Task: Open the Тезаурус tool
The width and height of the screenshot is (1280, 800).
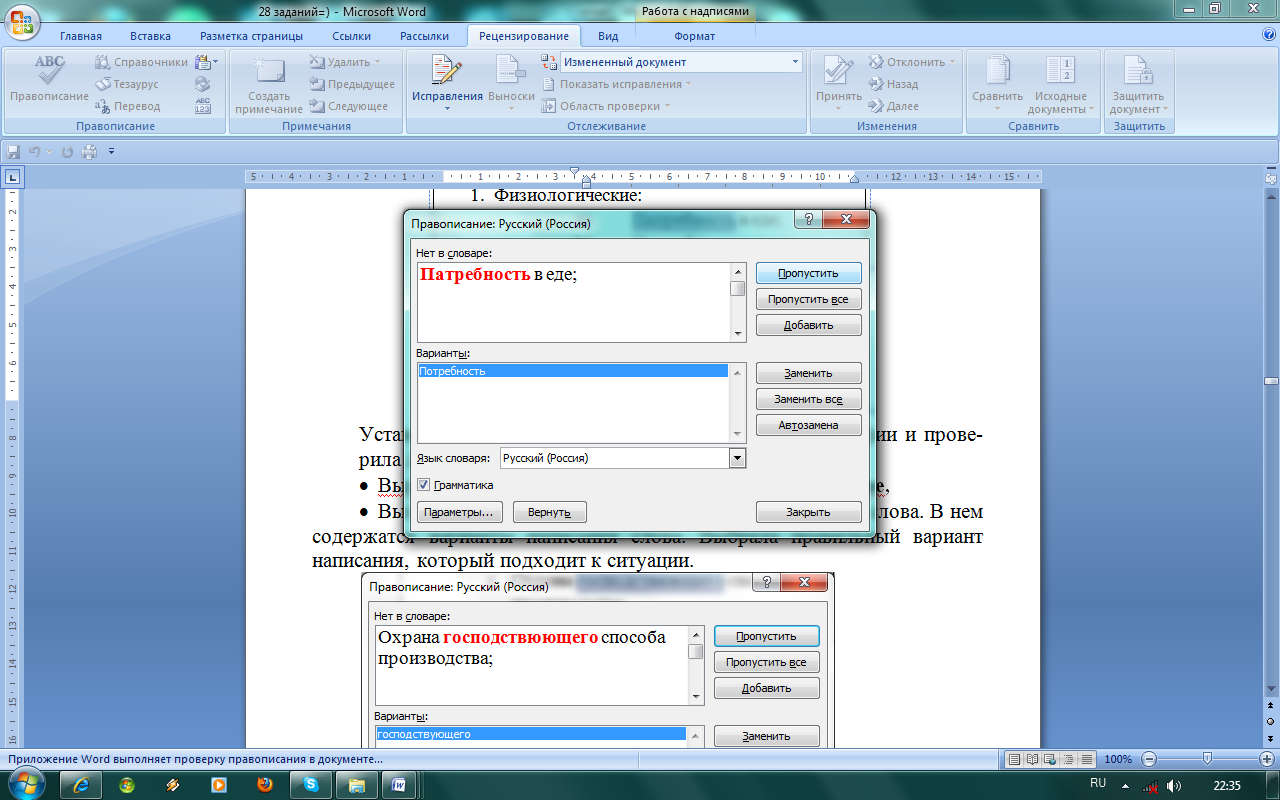Action: pyautogui.click(x=127, y=84)
